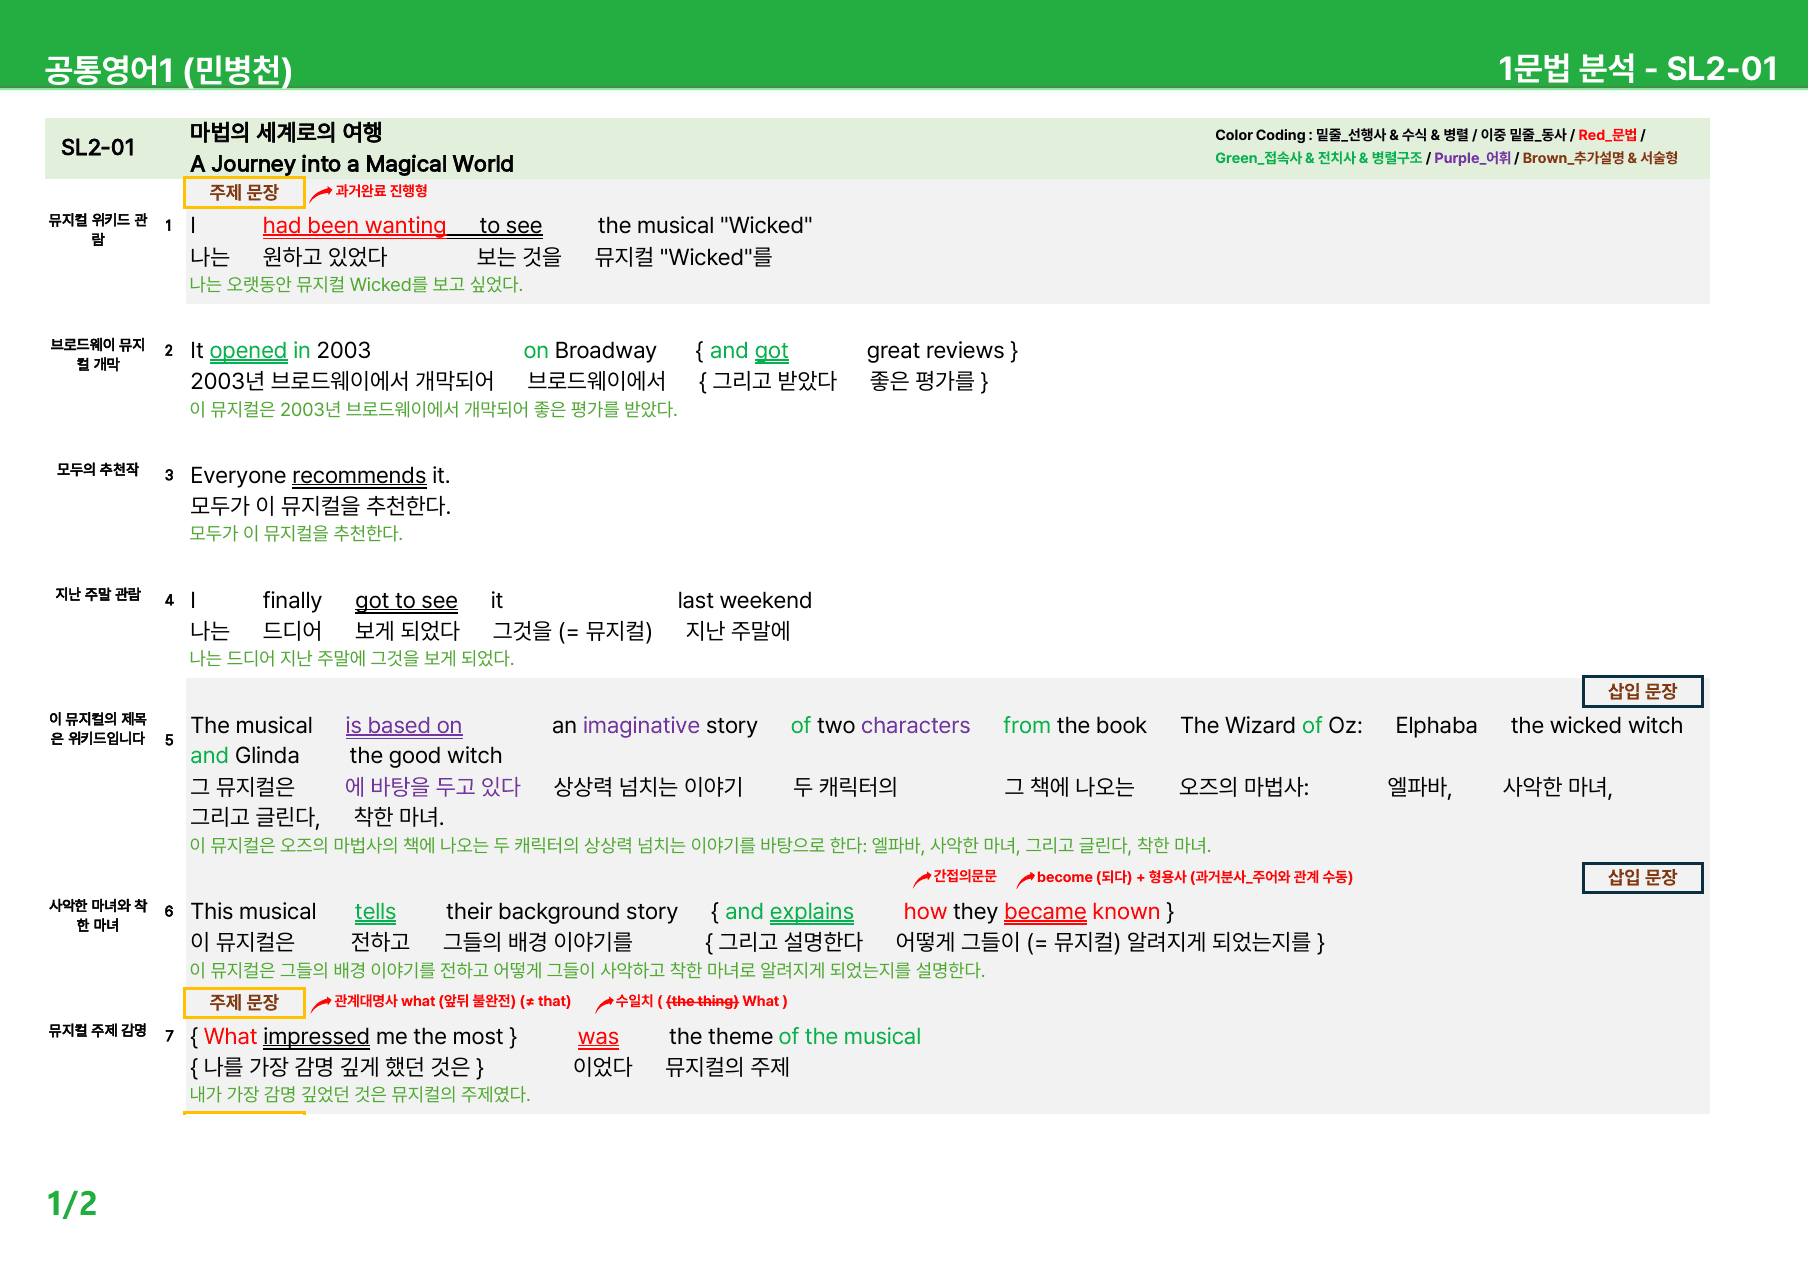Click The Wizard of Oz: in sentence 5
Screen dimensions: 1809x1278
[x=1271, y=726]
